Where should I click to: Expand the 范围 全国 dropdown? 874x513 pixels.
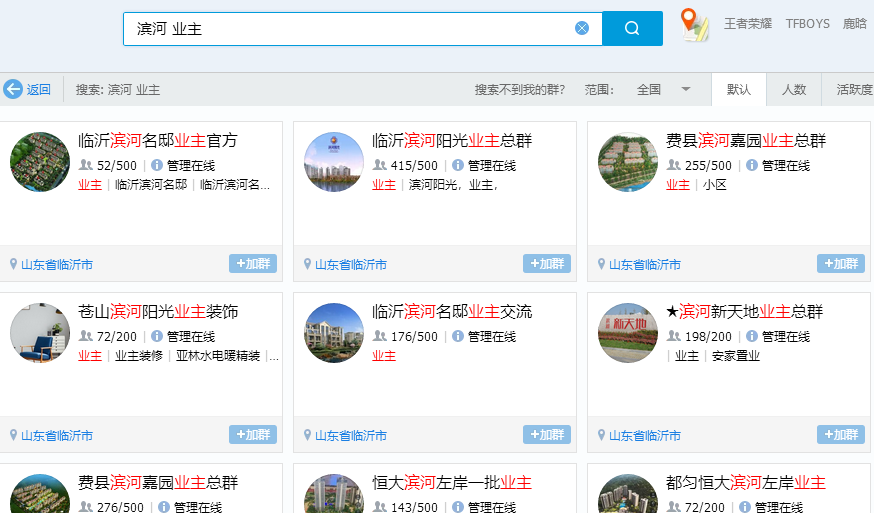[686, 89]
